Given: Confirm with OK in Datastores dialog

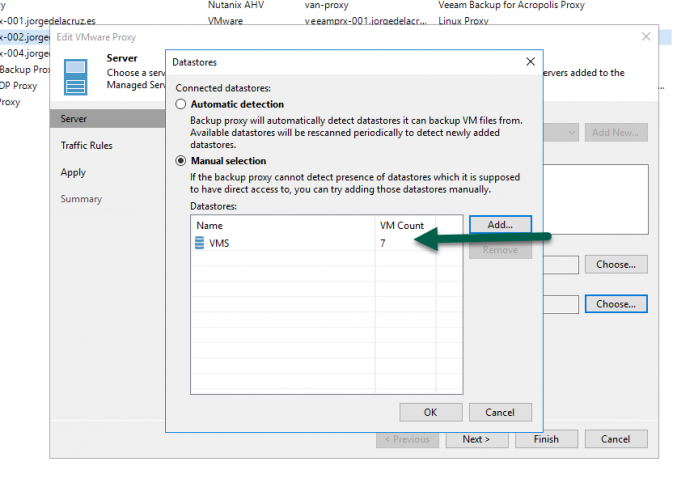Looking at the screenshot, I should point(431,412).
